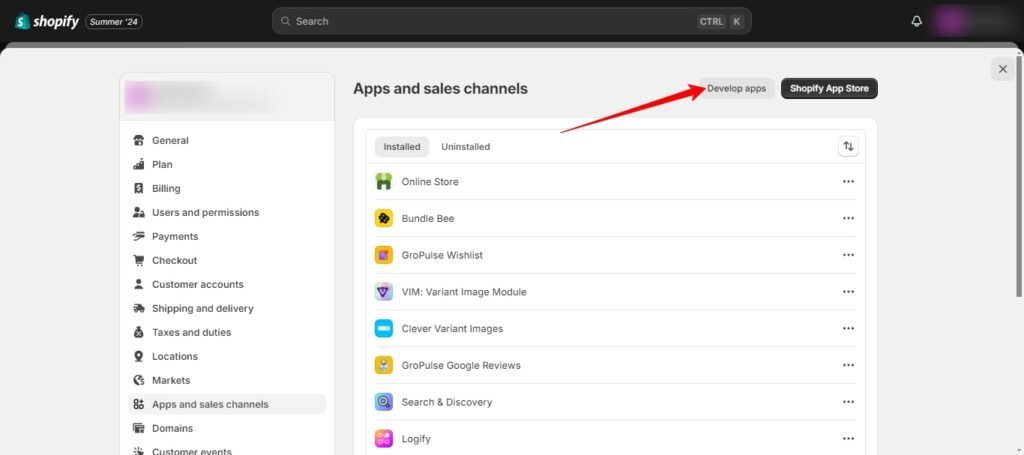
Task: Focus the top Search field
Action: pos(511,22)
